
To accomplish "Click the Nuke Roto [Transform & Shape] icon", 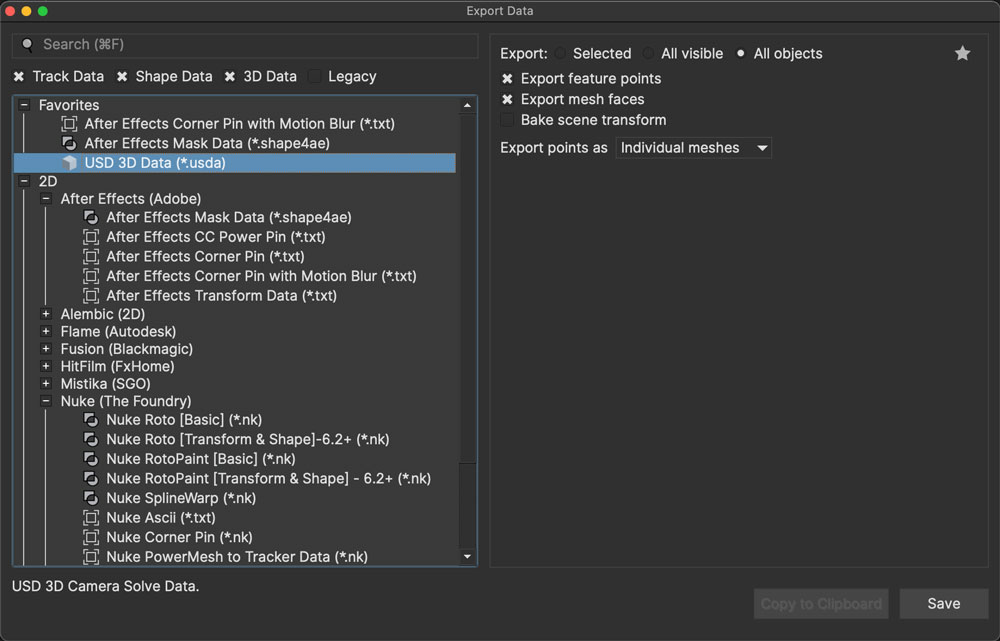I will tap(91, 439).
